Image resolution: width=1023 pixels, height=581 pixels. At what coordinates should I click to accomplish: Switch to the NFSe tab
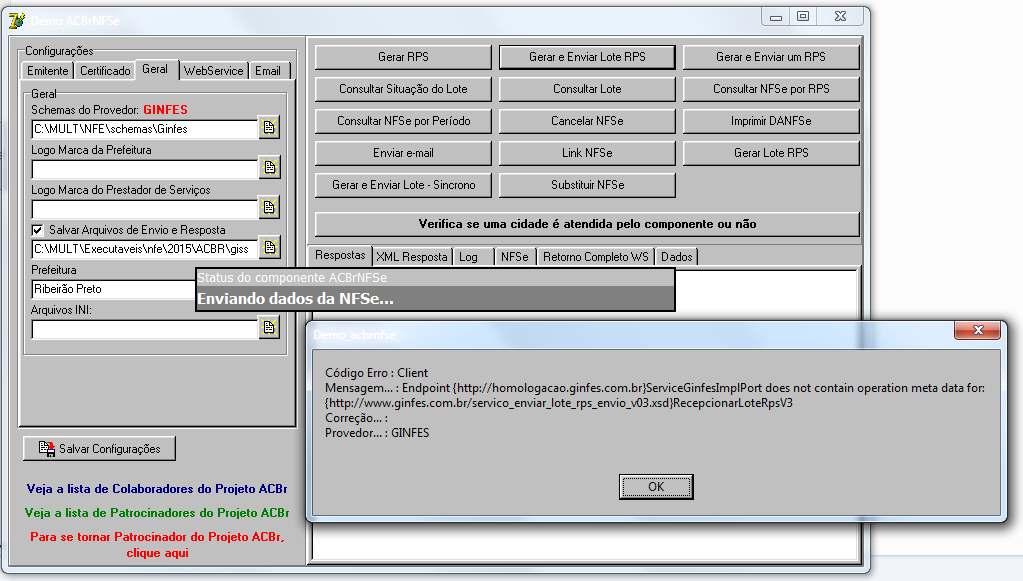tap(515, 257)
